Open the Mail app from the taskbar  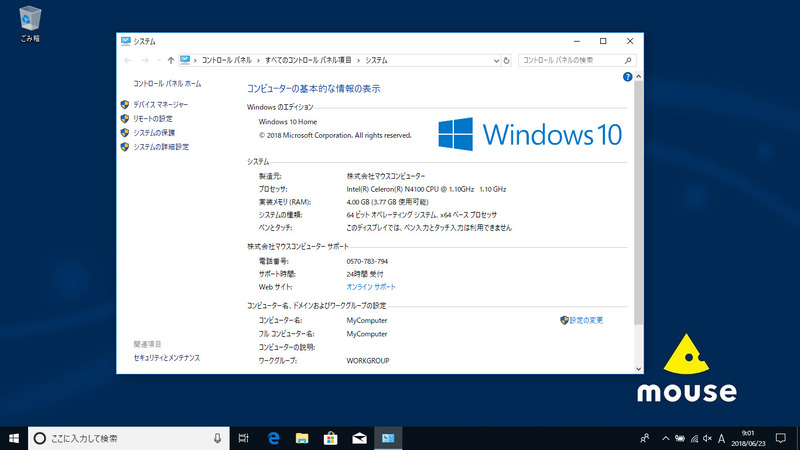pyautogui.click(x=359, y=438)
